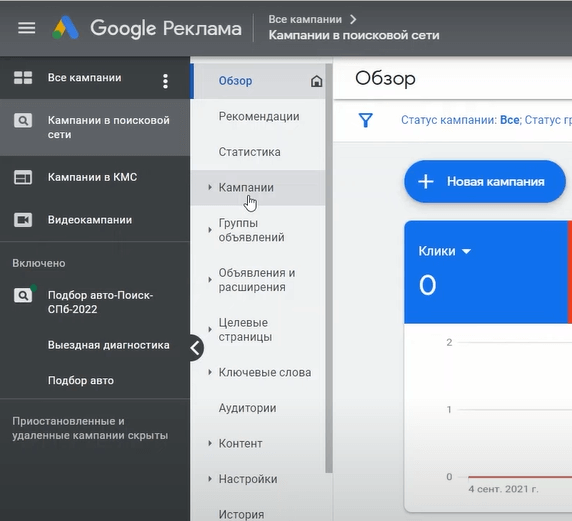The image size is (572, 521).
Task: Click the Подбор авто-Поиск-СПб-2022 campaign icon
Action: point(23,295)
